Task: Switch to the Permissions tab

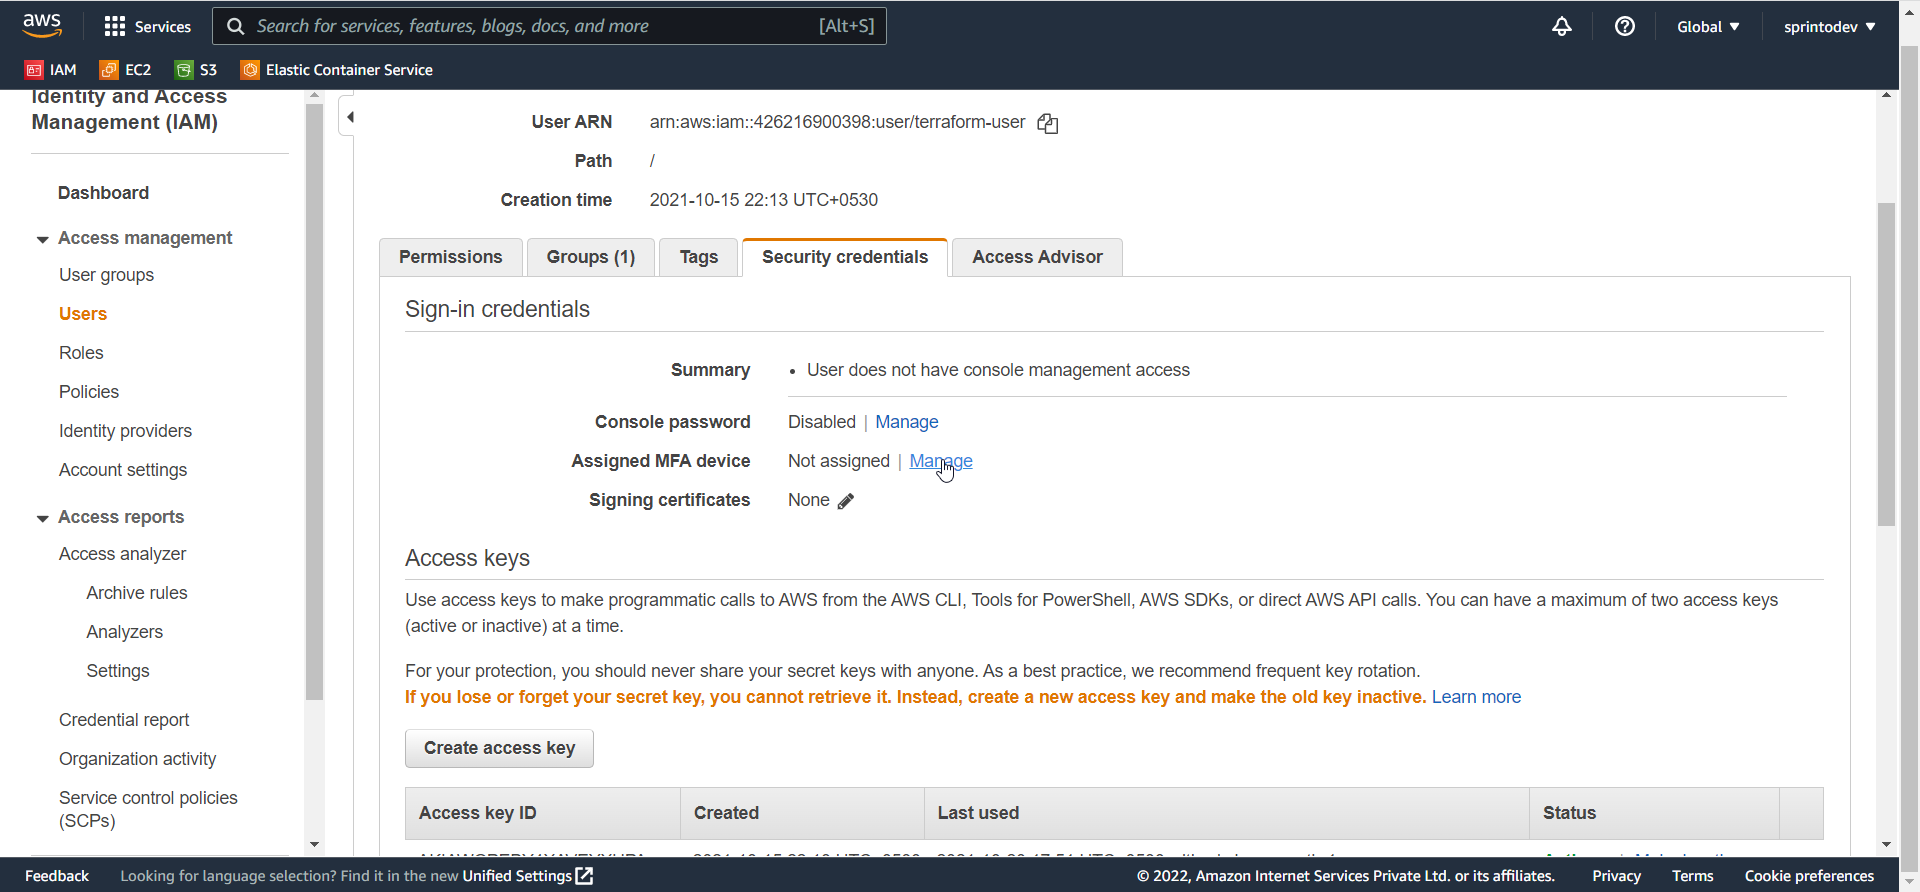Action: click(x=451, y=257)
